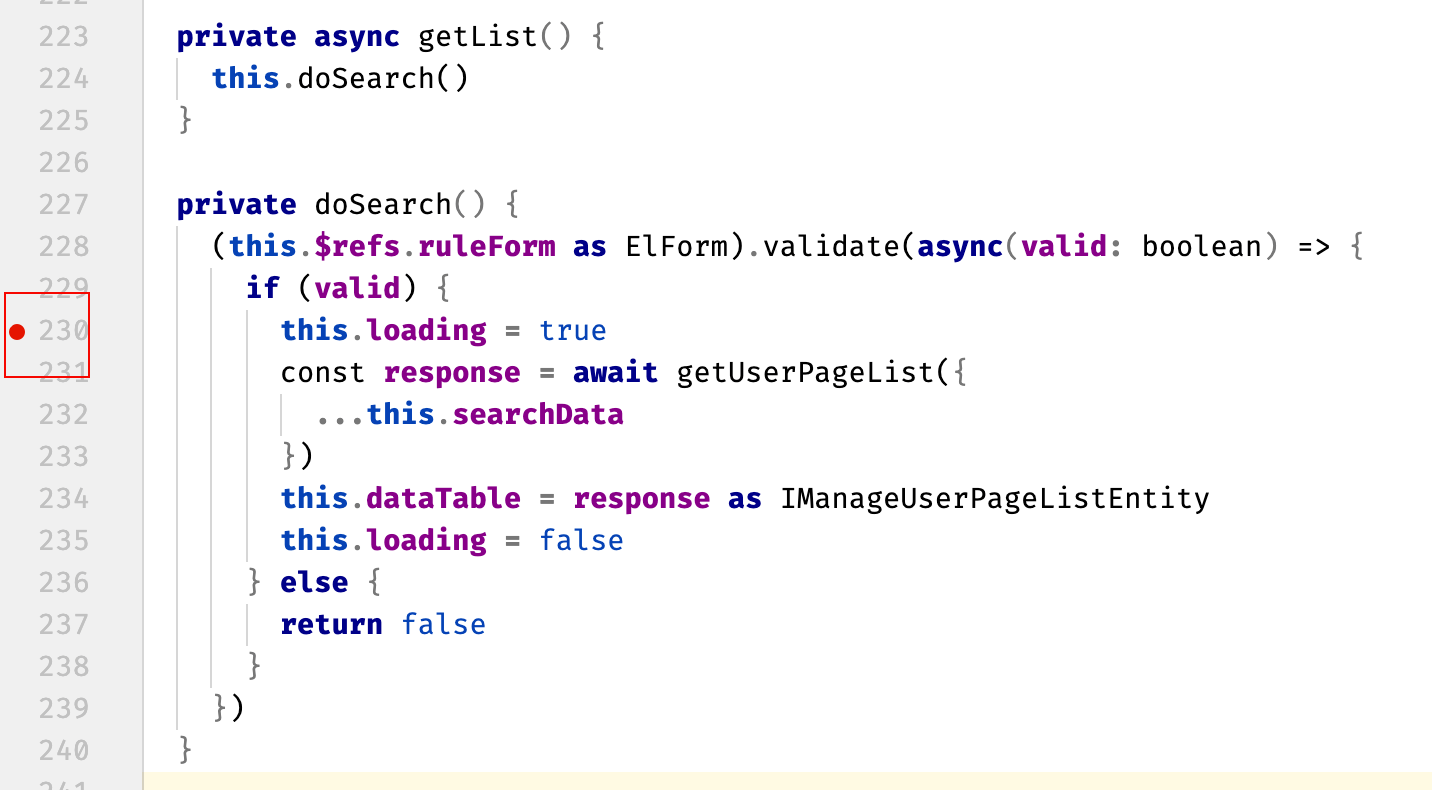Click gutter line number 237
This screenshot has width=1432, height=790.
[64, 625]
